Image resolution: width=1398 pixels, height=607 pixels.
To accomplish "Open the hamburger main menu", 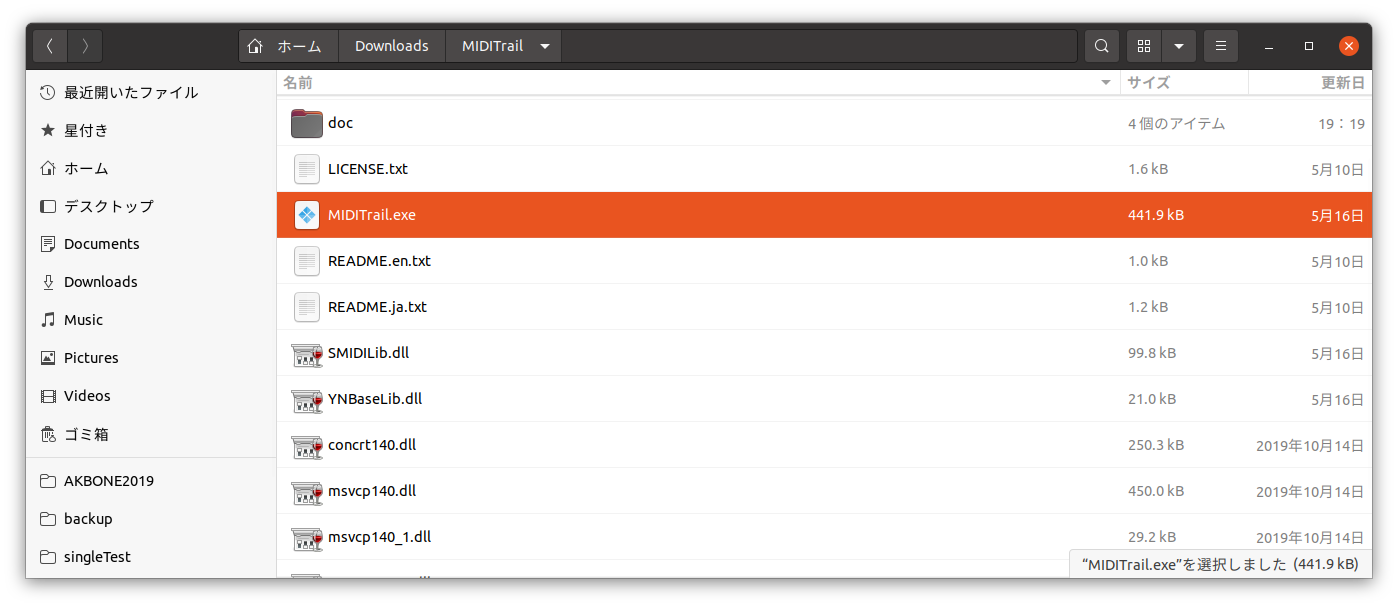I will 1221,46.
